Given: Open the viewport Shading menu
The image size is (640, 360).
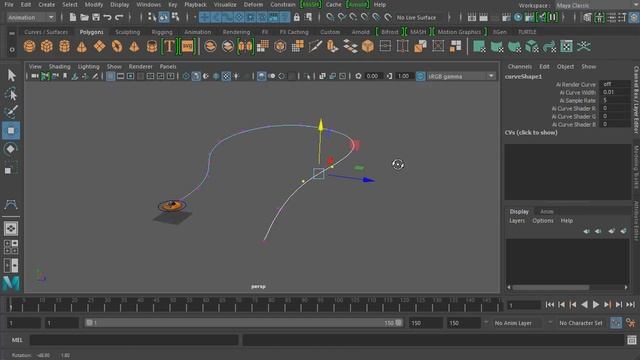Looking at the screenshot, I should pos(60,67).
